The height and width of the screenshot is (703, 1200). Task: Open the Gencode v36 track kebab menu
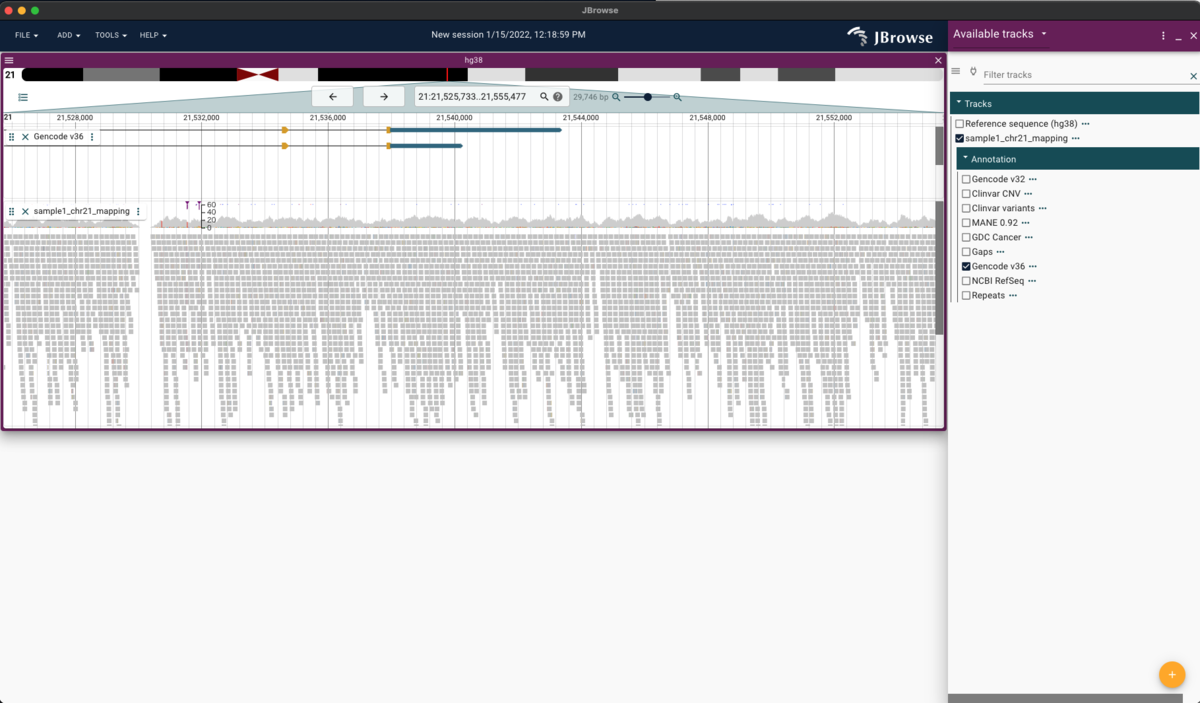(x=92, y=137)
